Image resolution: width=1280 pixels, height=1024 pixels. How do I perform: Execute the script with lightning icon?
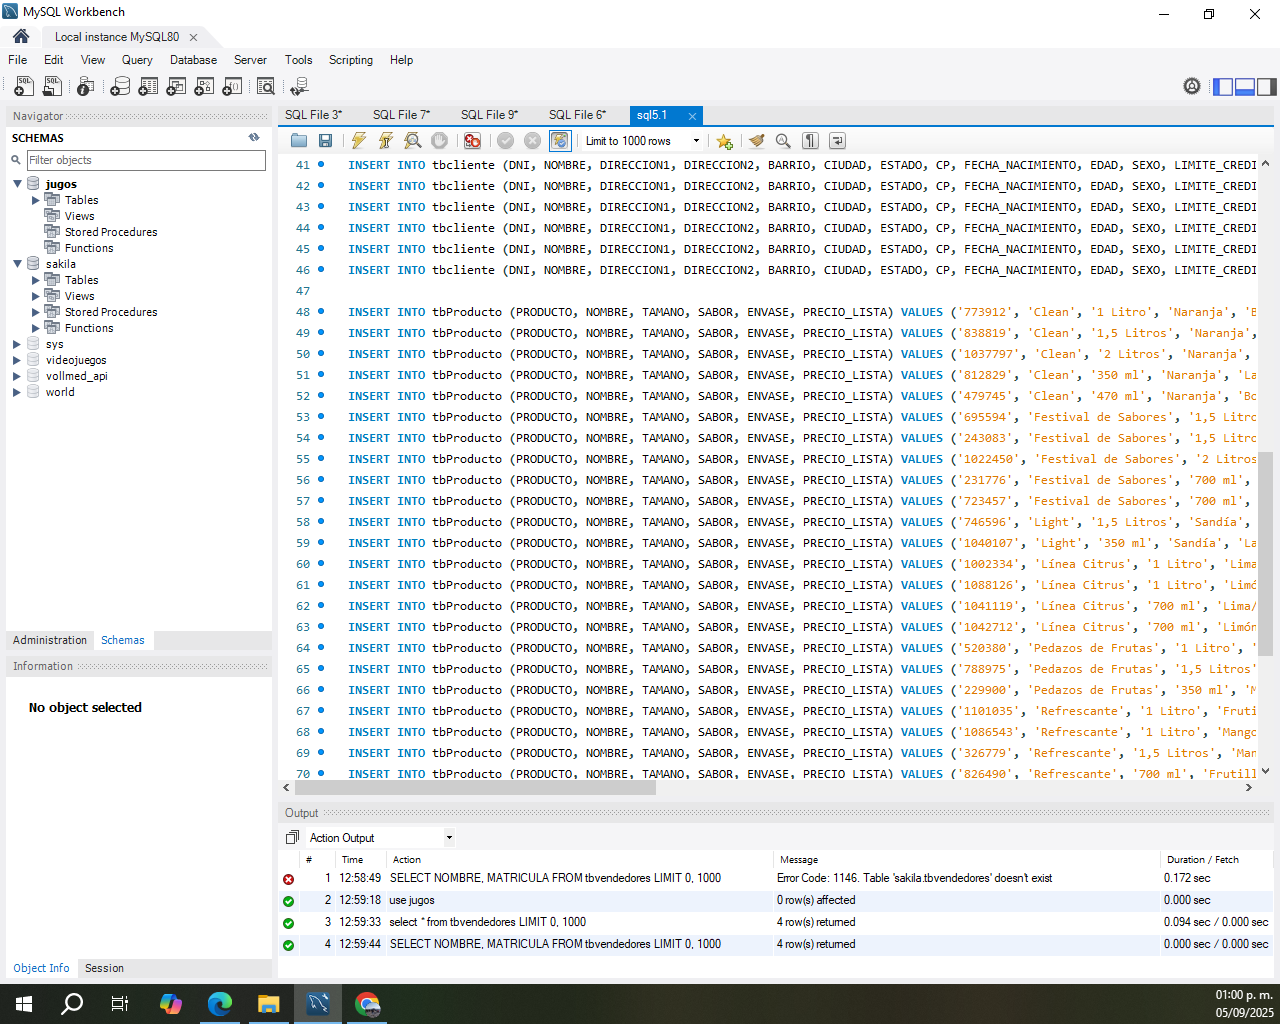tap(359, 141)
